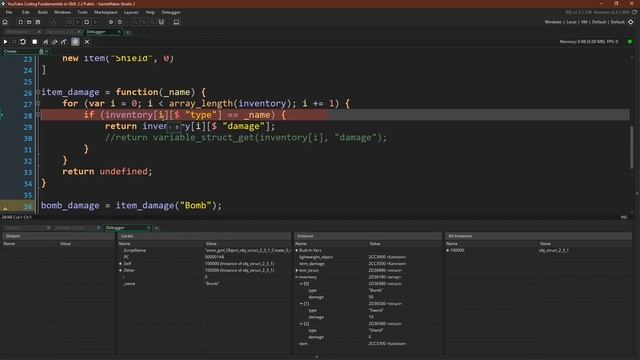Expand the test_struct variable
Image resolution: width=640 pixels, height=360 pixels.
(297, 270)
